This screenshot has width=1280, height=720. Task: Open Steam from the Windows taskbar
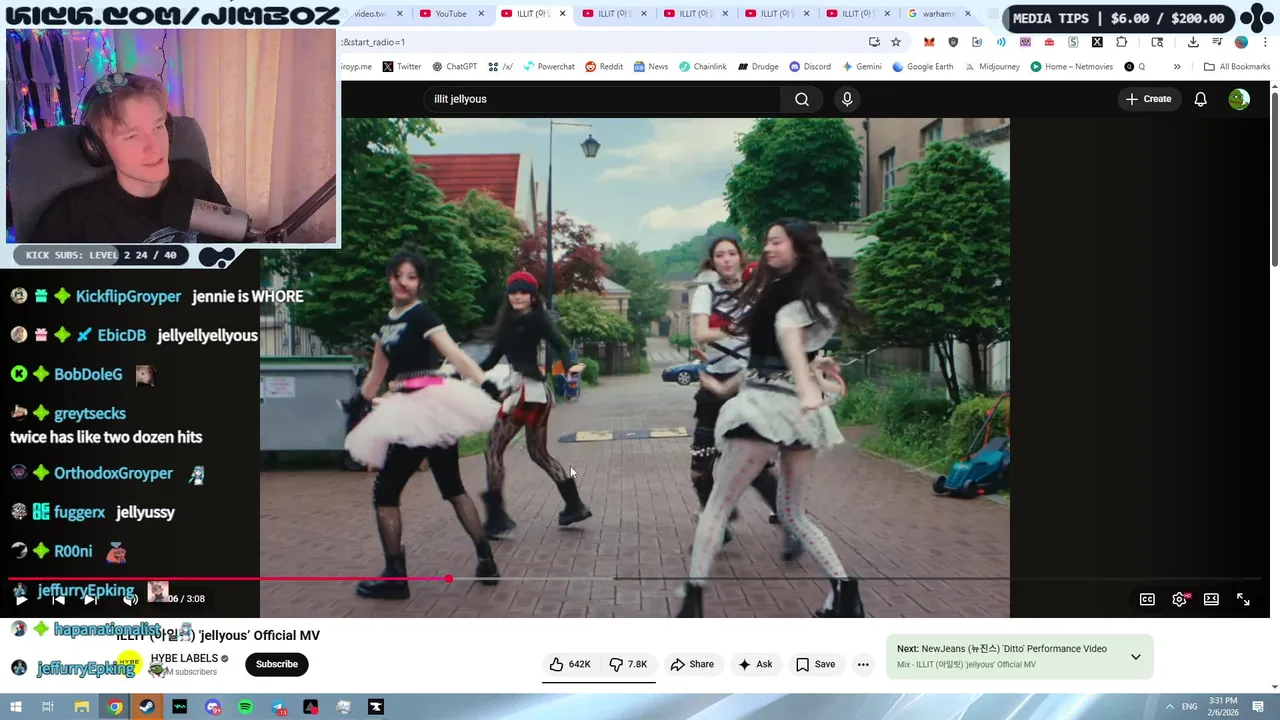pos(147,707)
